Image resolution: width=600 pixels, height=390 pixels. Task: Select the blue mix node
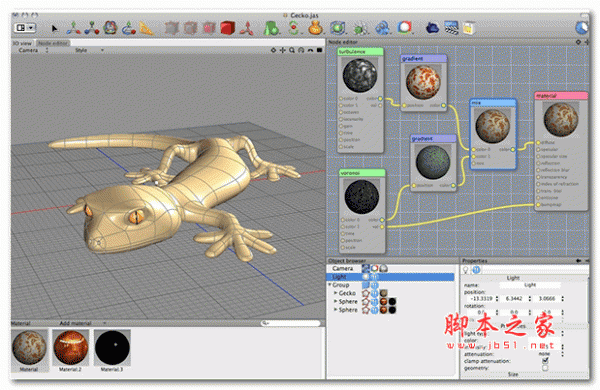pyautogui.click(x=493, y=134)
